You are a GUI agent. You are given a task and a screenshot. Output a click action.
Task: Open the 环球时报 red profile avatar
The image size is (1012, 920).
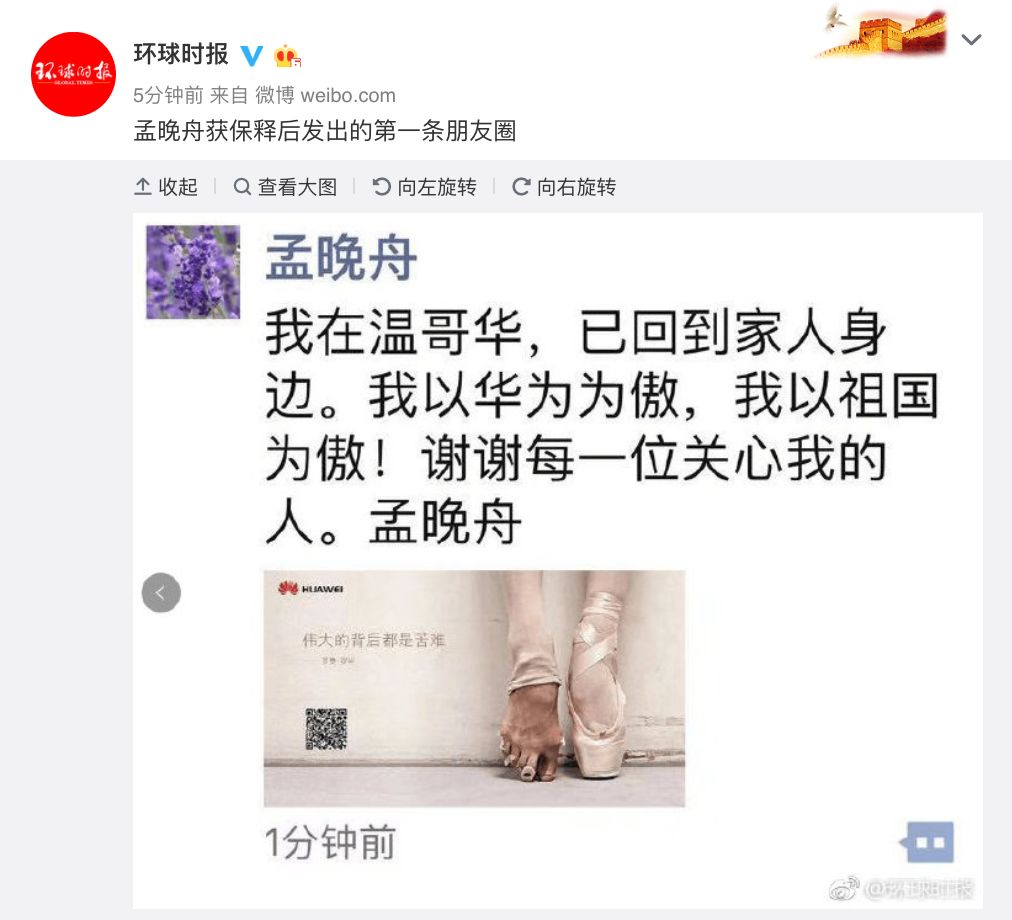coord(74,74)
